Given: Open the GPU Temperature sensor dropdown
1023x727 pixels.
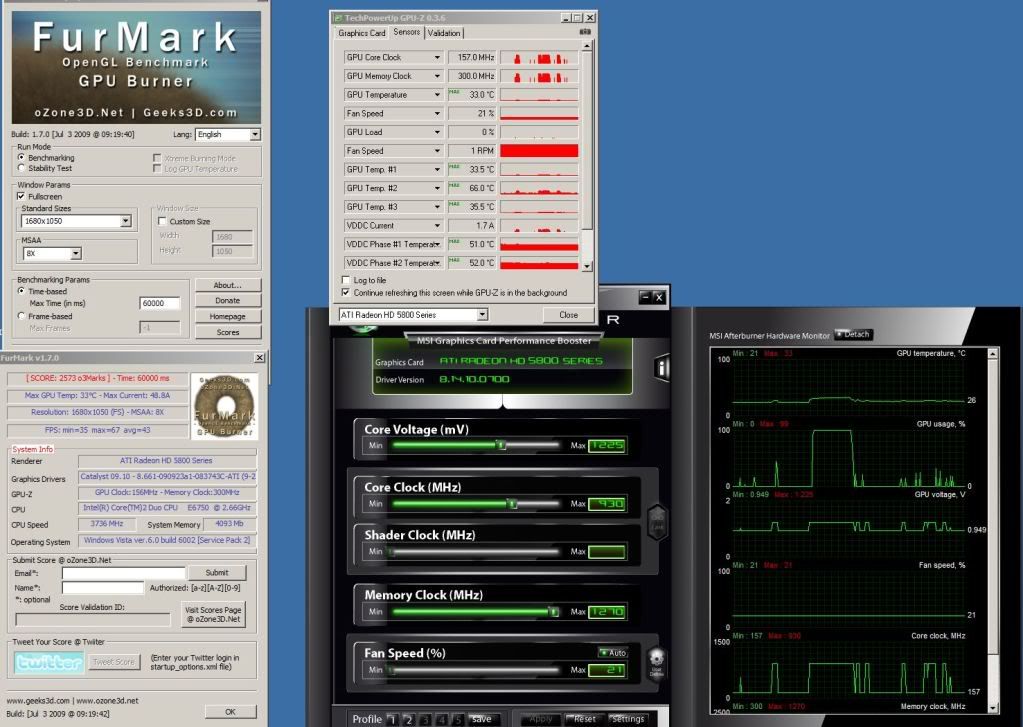Looking at the screenshot, I should coord(393,95).
